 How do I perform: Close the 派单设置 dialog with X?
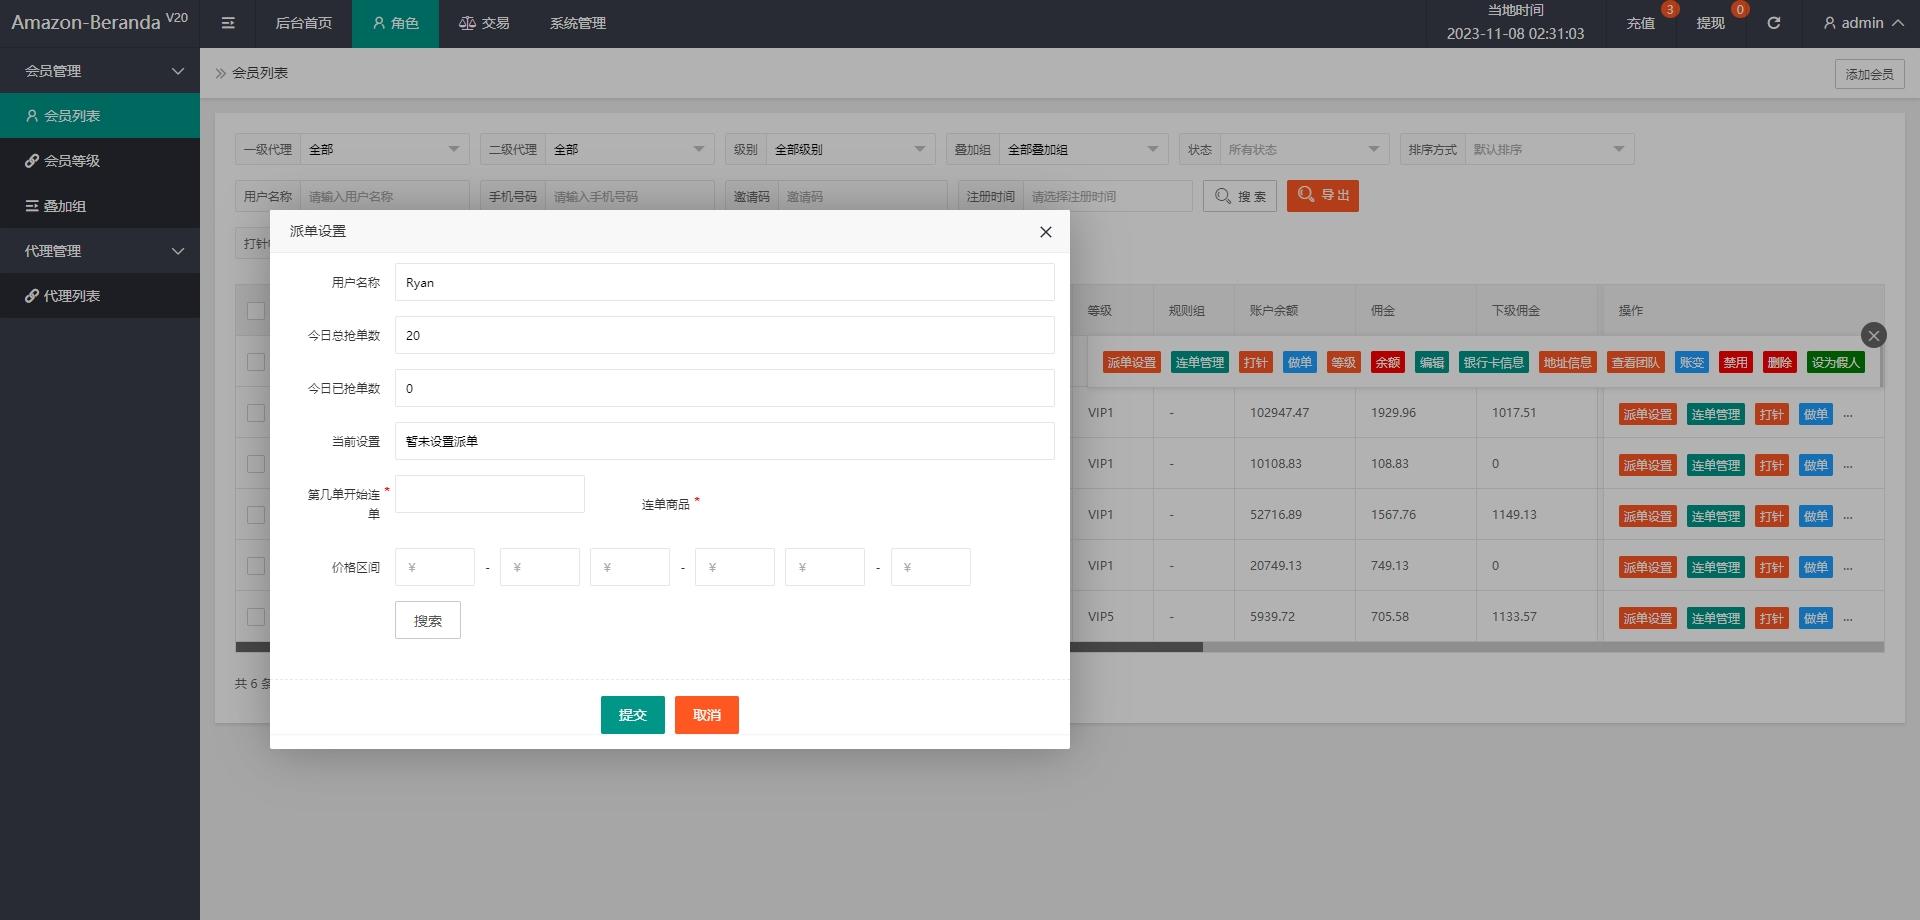coord(1045,232)
